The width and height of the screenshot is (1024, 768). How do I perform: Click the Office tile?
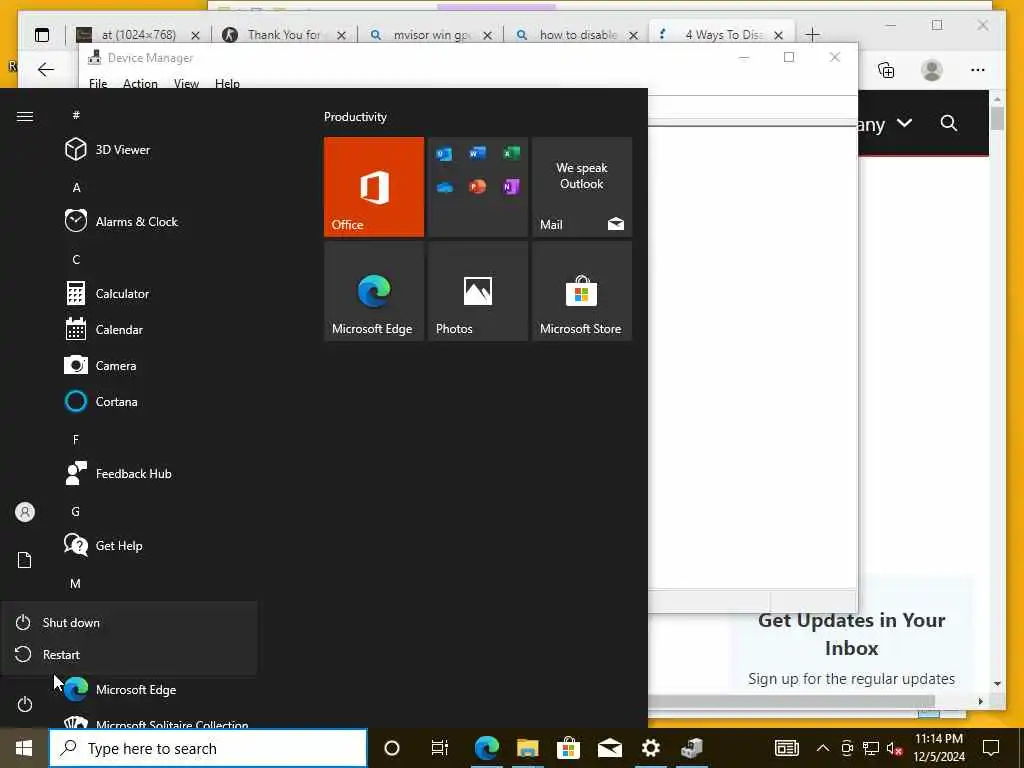(x=374, y=187)
